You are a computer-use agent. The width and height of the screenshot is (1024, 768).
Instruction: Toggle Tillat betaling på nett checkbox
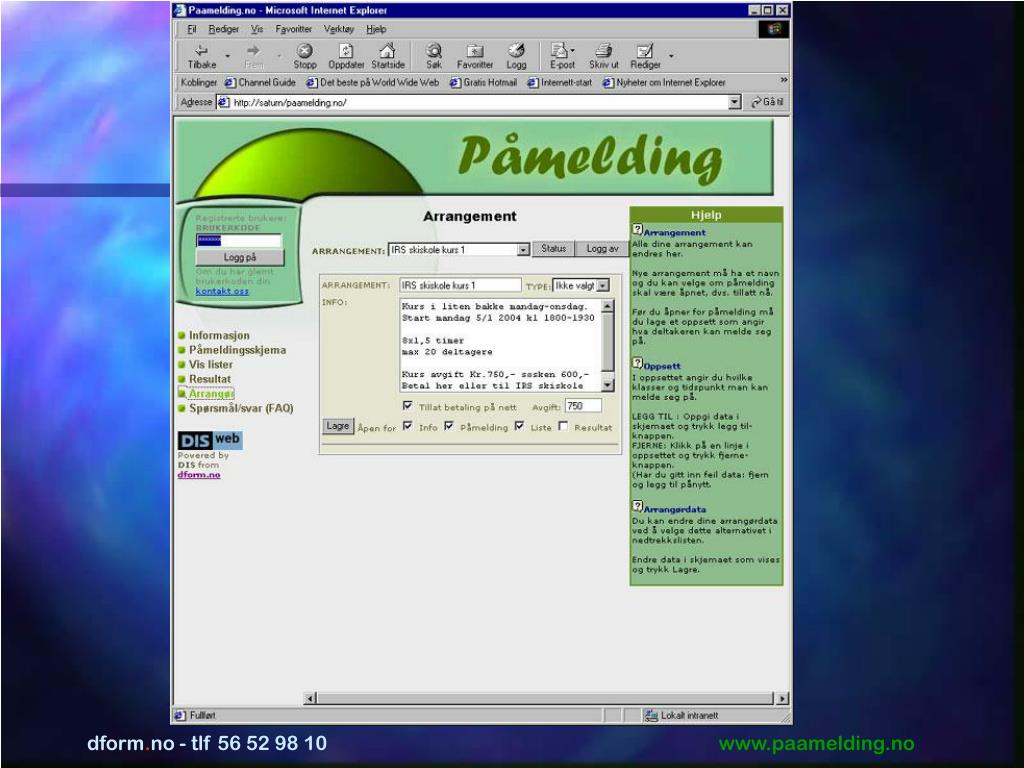pos(408,406)
